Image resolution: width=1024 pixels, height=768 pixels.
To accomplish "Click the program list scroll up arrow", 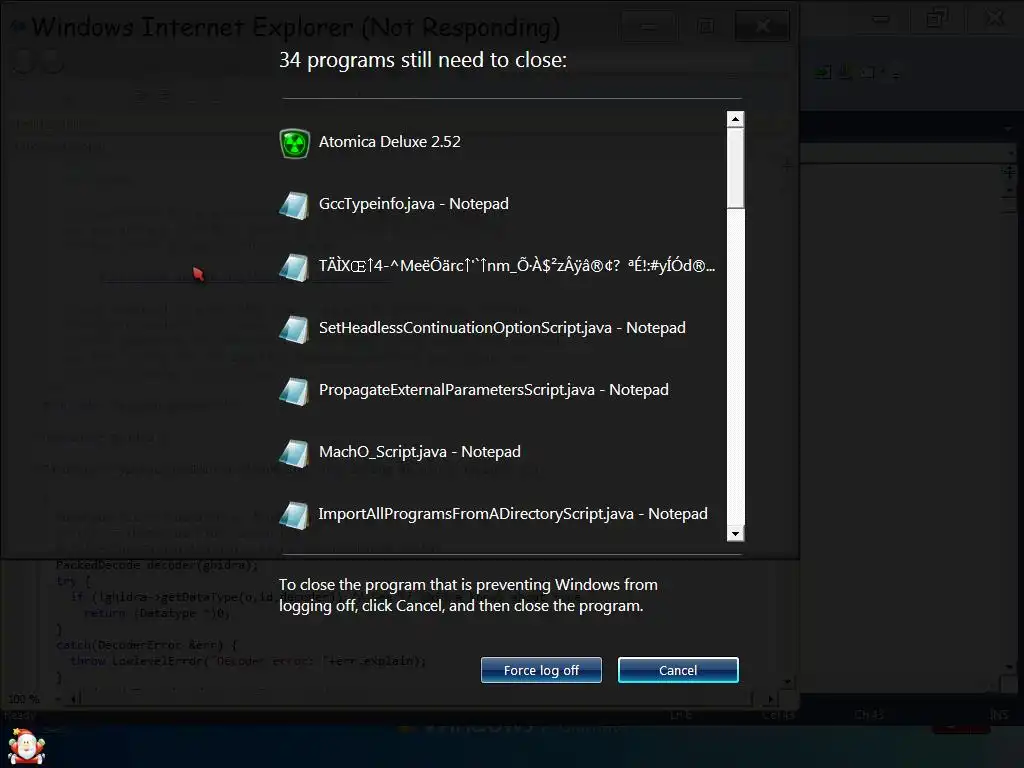I will point(735,119).
